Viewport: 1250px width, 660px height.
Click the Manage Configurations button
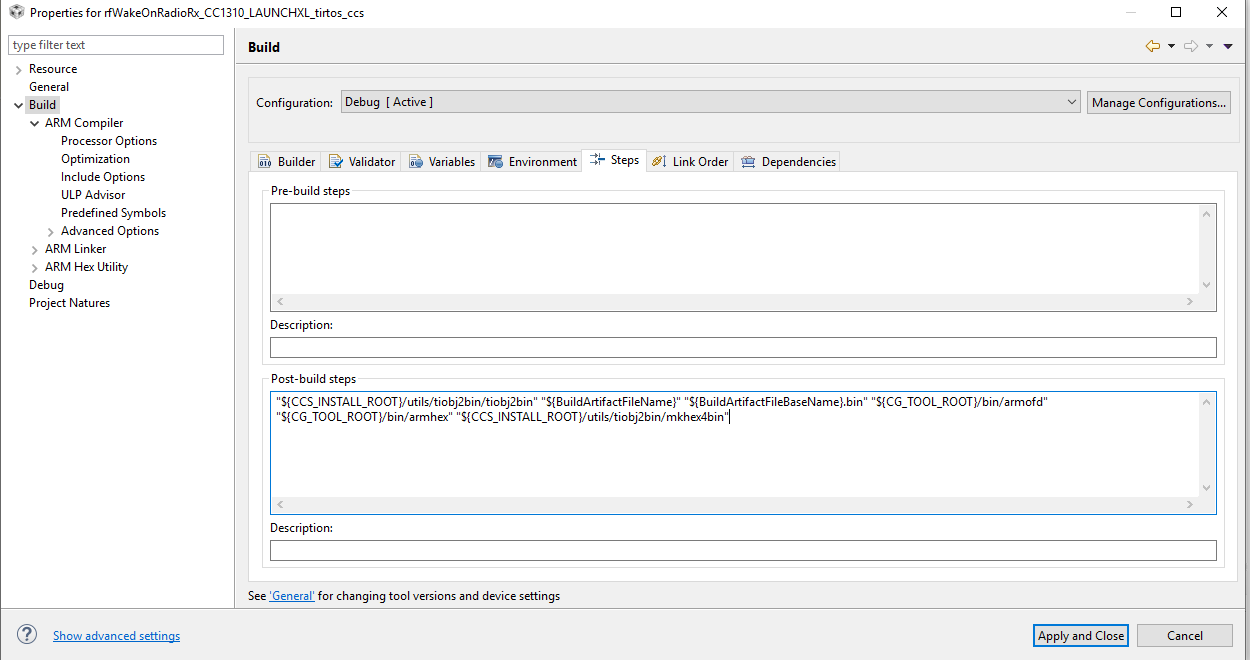tap(1158, 102)
